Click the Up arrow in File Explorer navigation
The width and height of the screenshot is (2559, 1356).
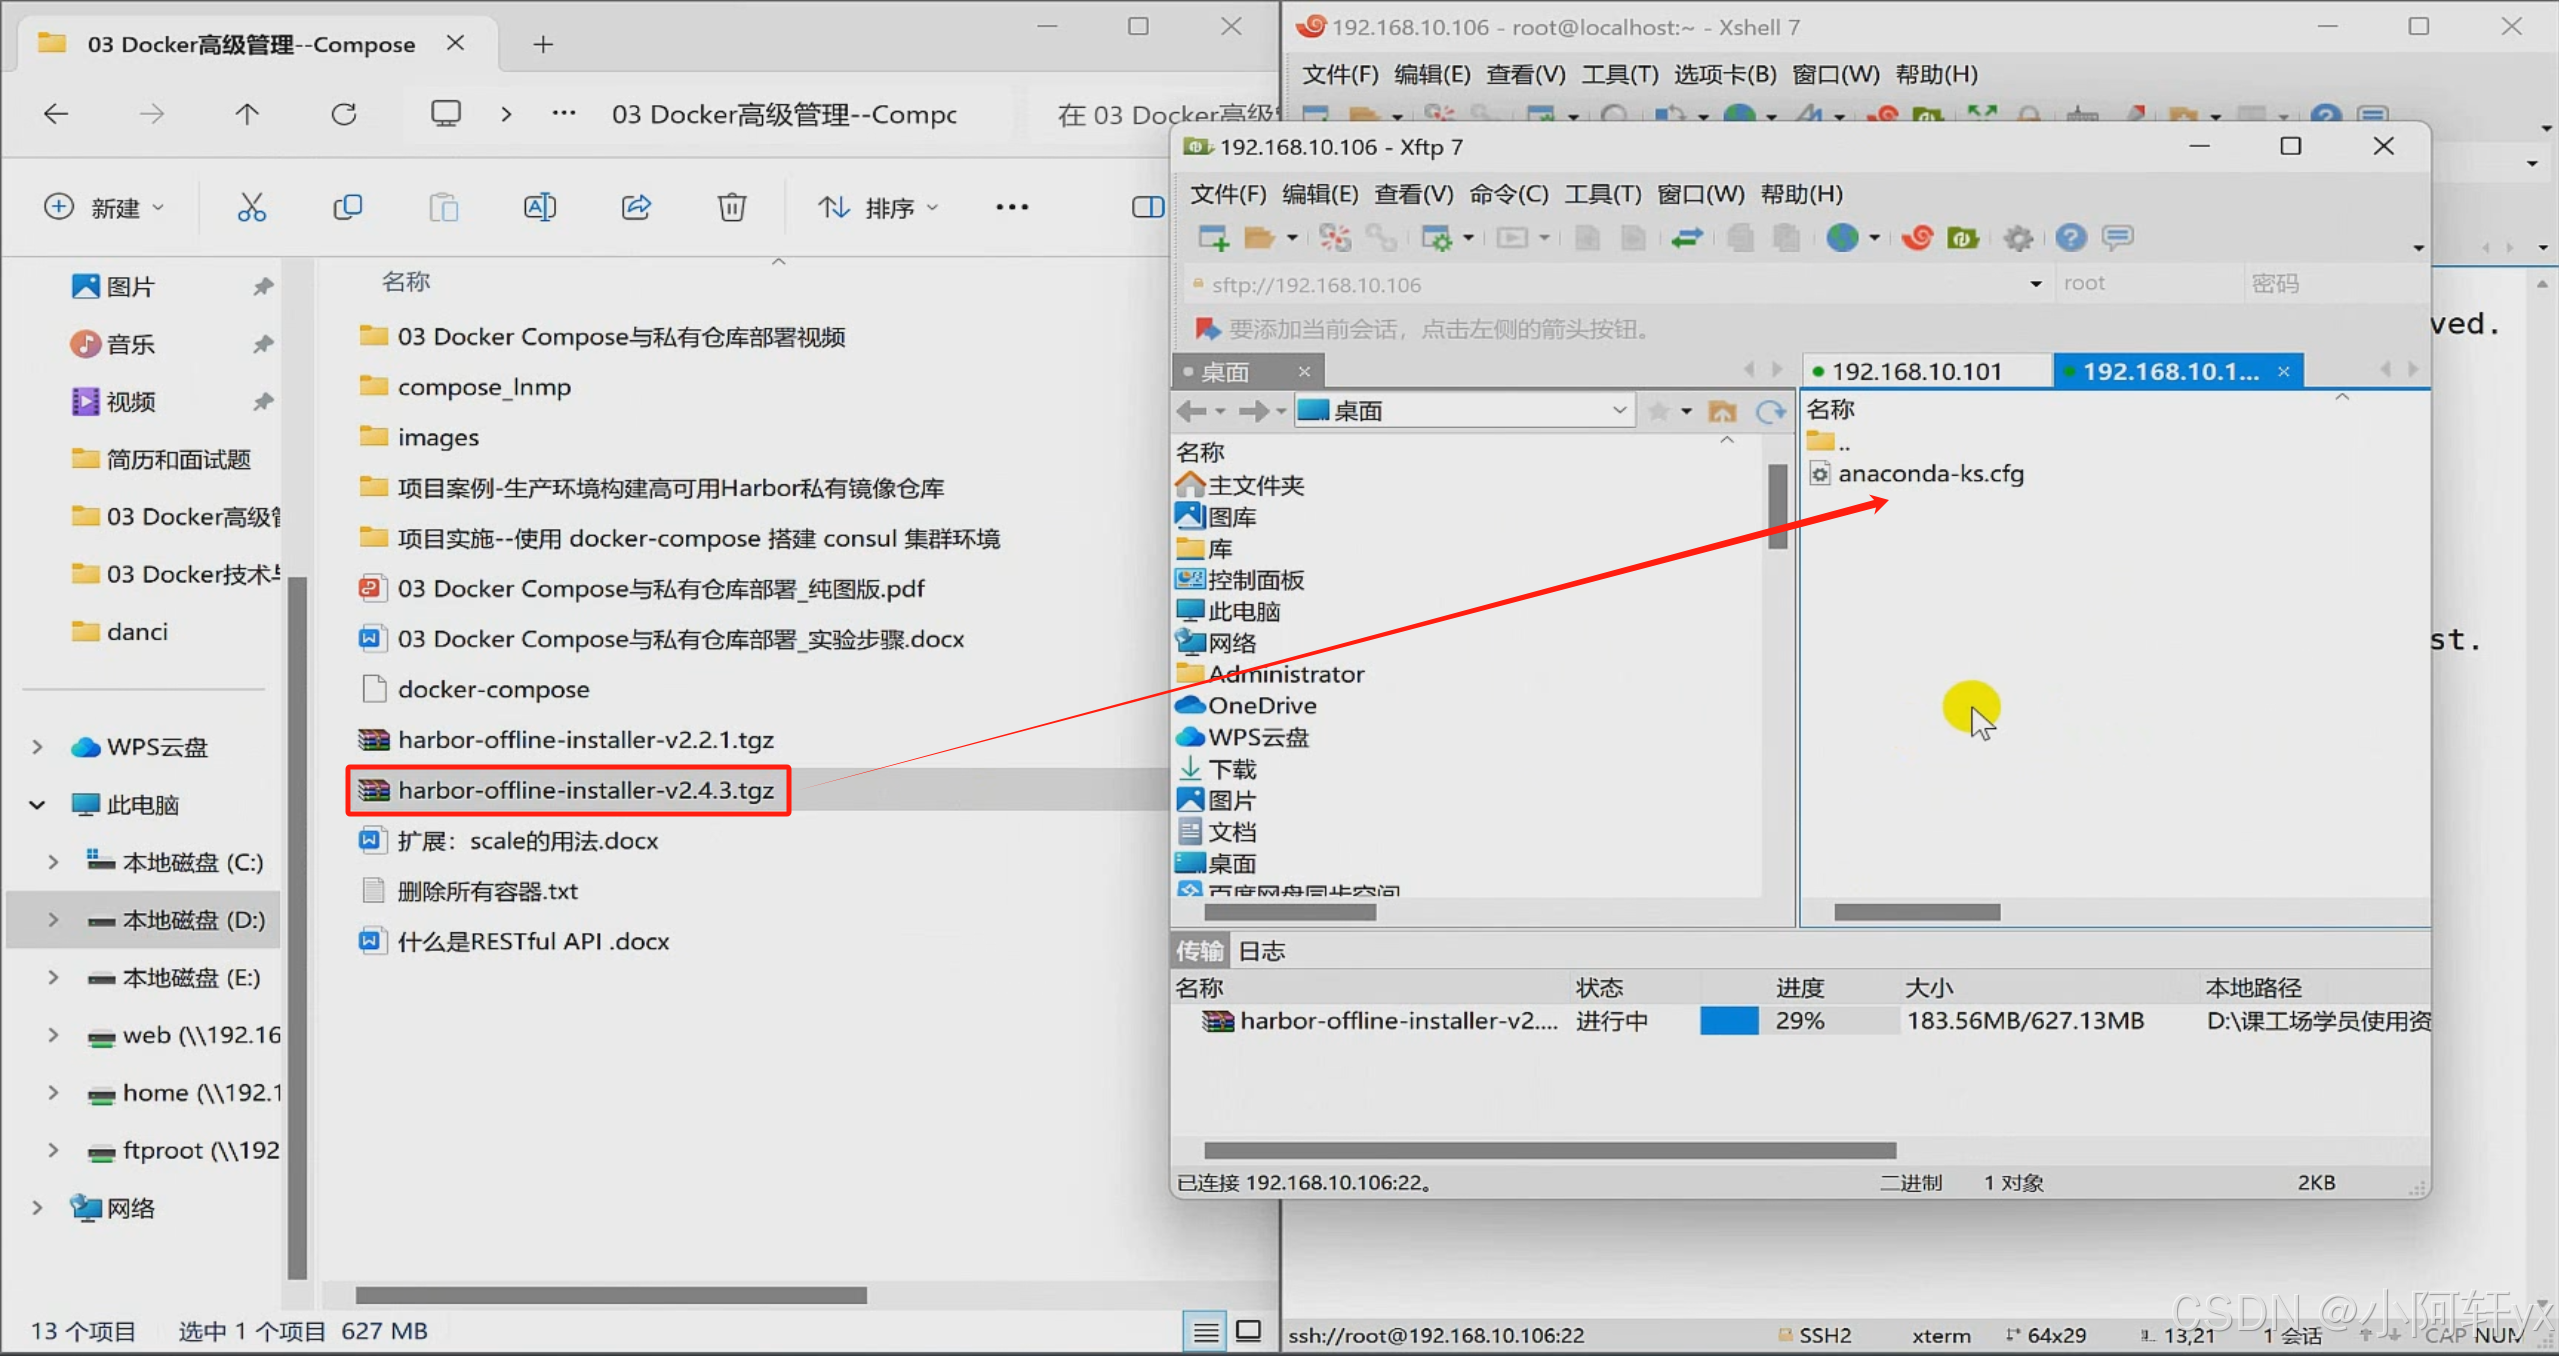point(247,114)
